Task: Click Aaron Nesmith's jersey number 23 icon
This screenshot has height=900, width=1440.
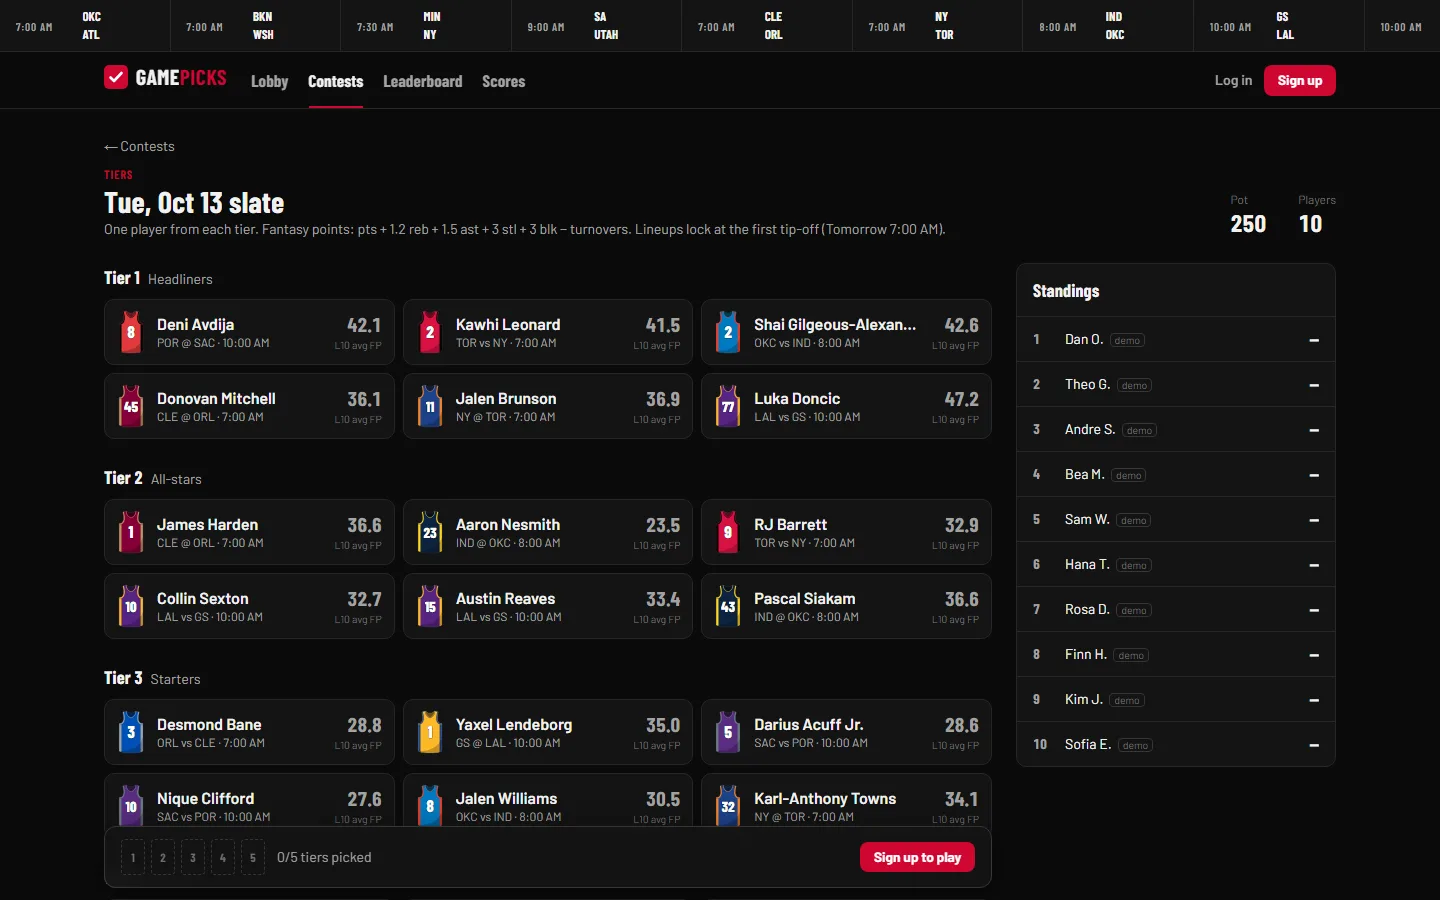Action: pyautogui.click(x=430, y=532)
